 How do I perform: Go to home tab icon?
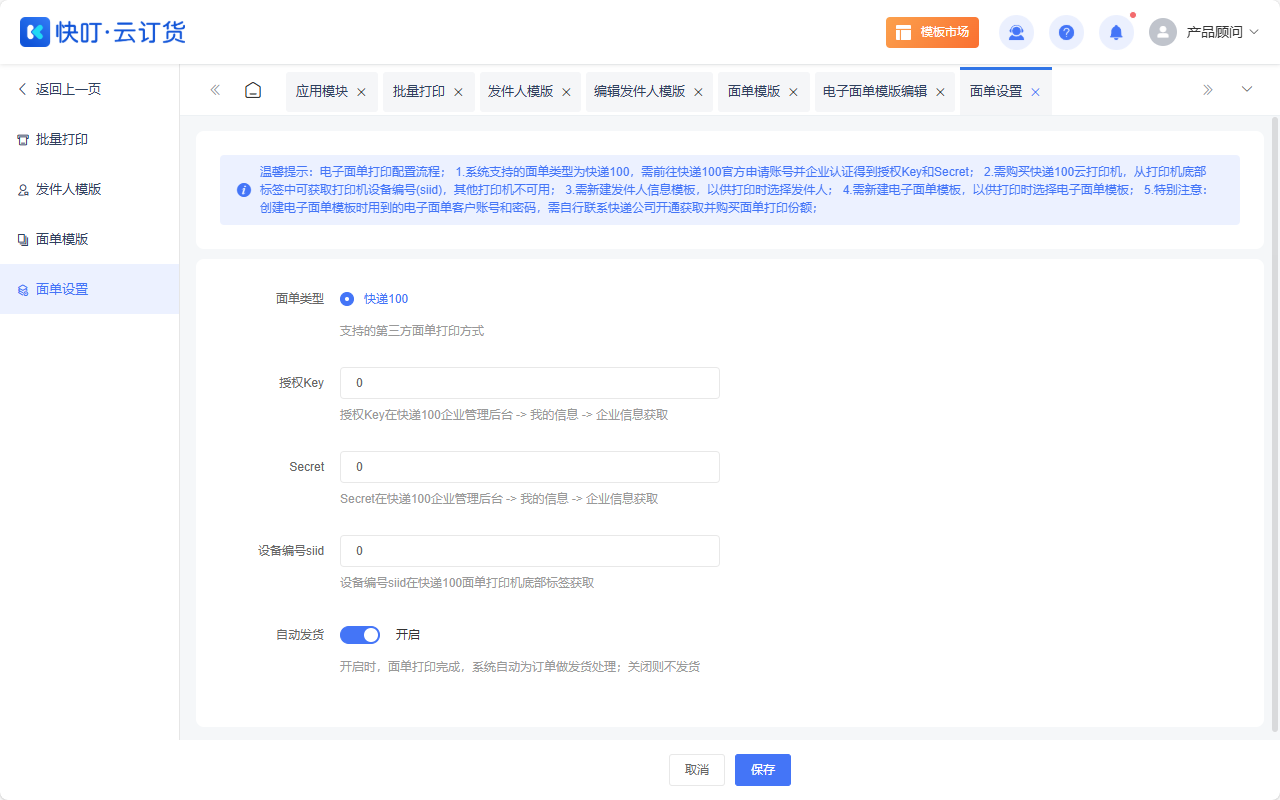point(253,90)
